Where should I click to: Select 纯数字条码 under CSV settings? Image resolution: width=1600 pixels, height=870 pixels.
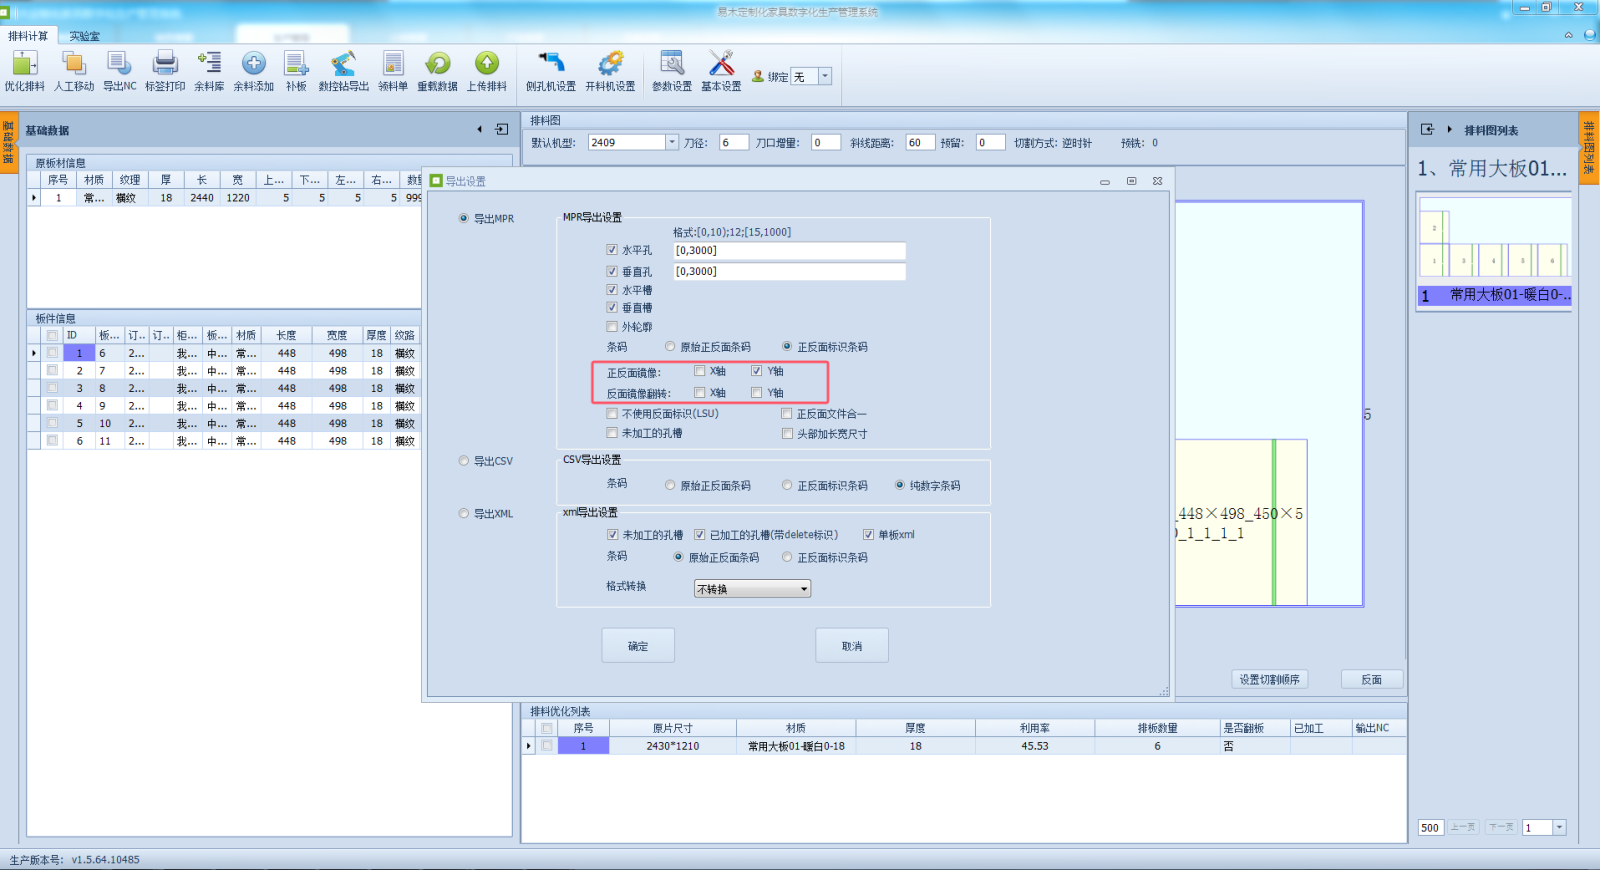click(x=900, y=486)
